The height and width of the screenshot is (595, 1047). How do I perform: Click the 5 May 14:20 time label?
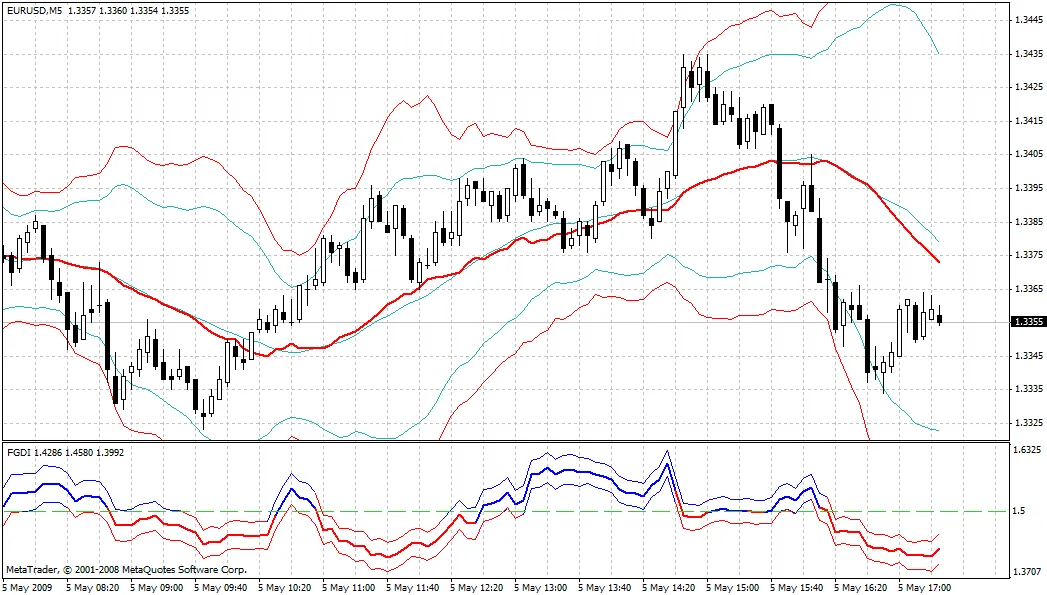point(670,588)
